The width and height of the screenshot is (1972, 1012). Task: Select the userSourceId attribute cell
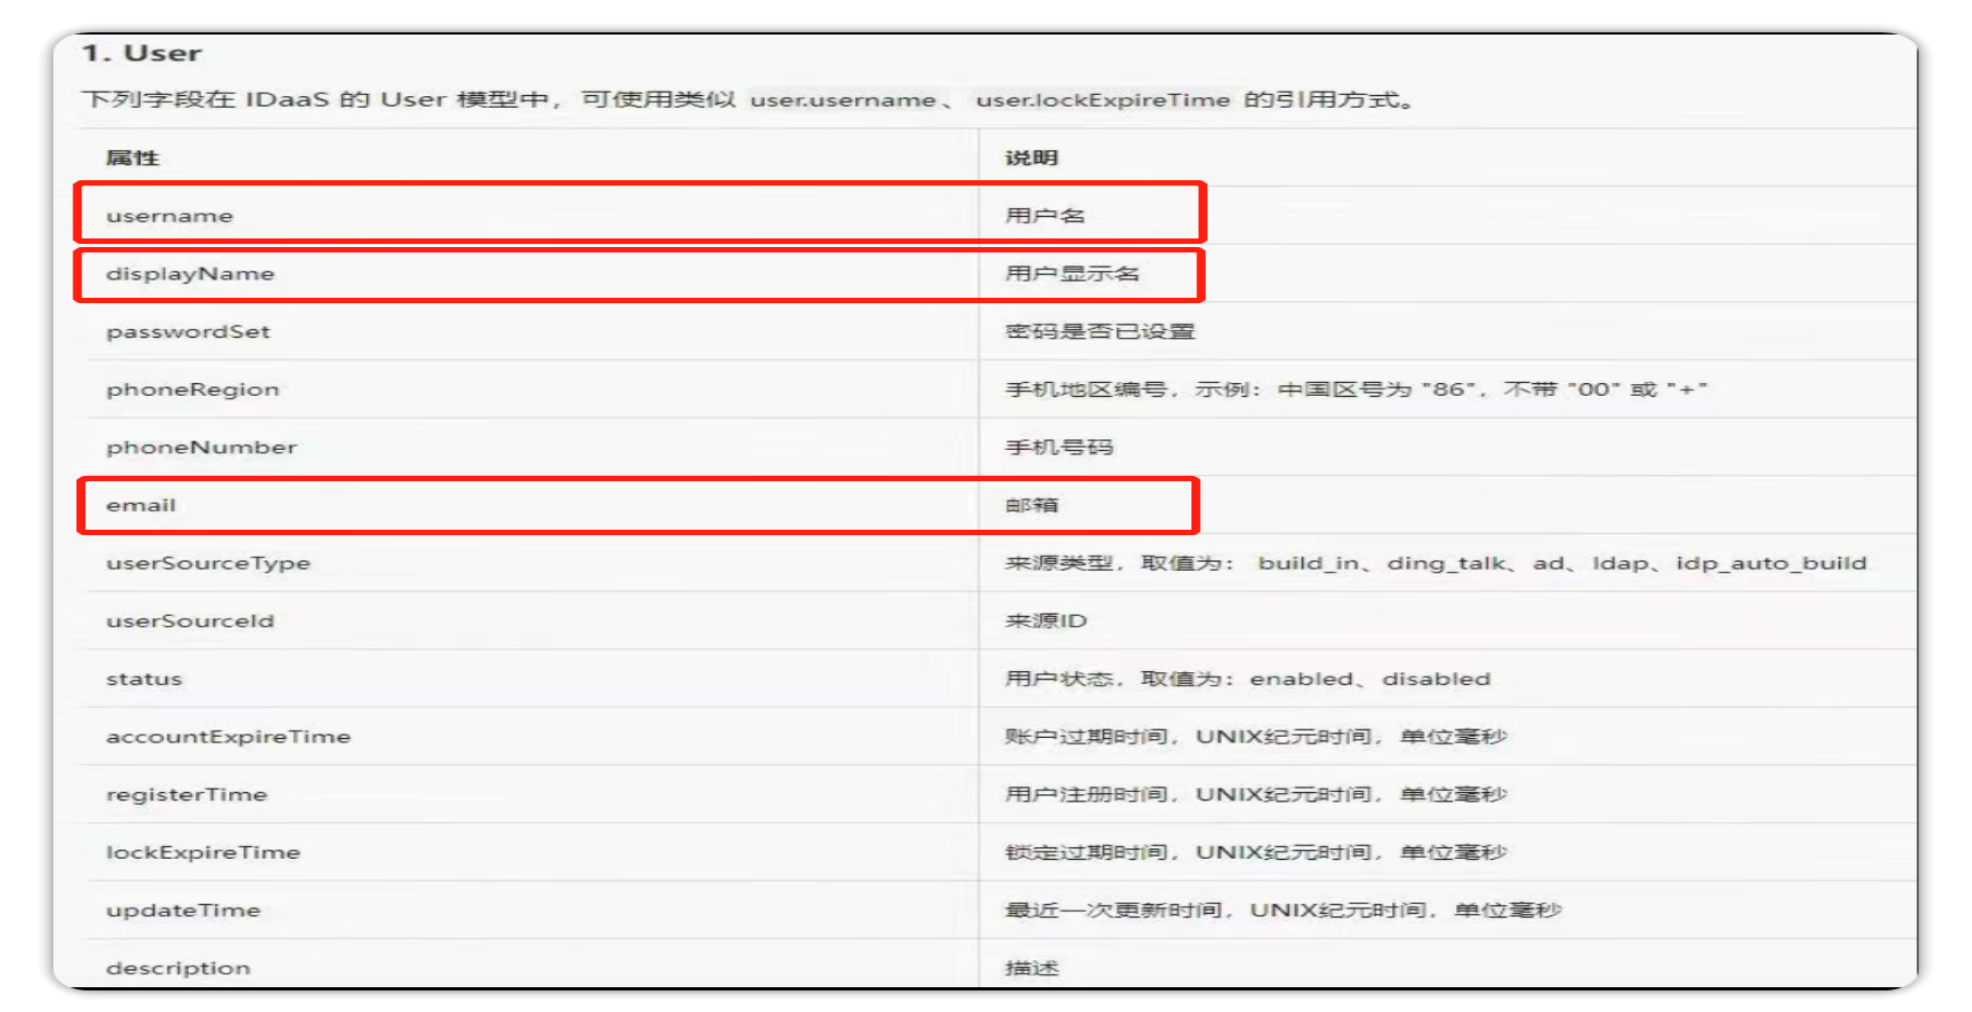[190, 621]
